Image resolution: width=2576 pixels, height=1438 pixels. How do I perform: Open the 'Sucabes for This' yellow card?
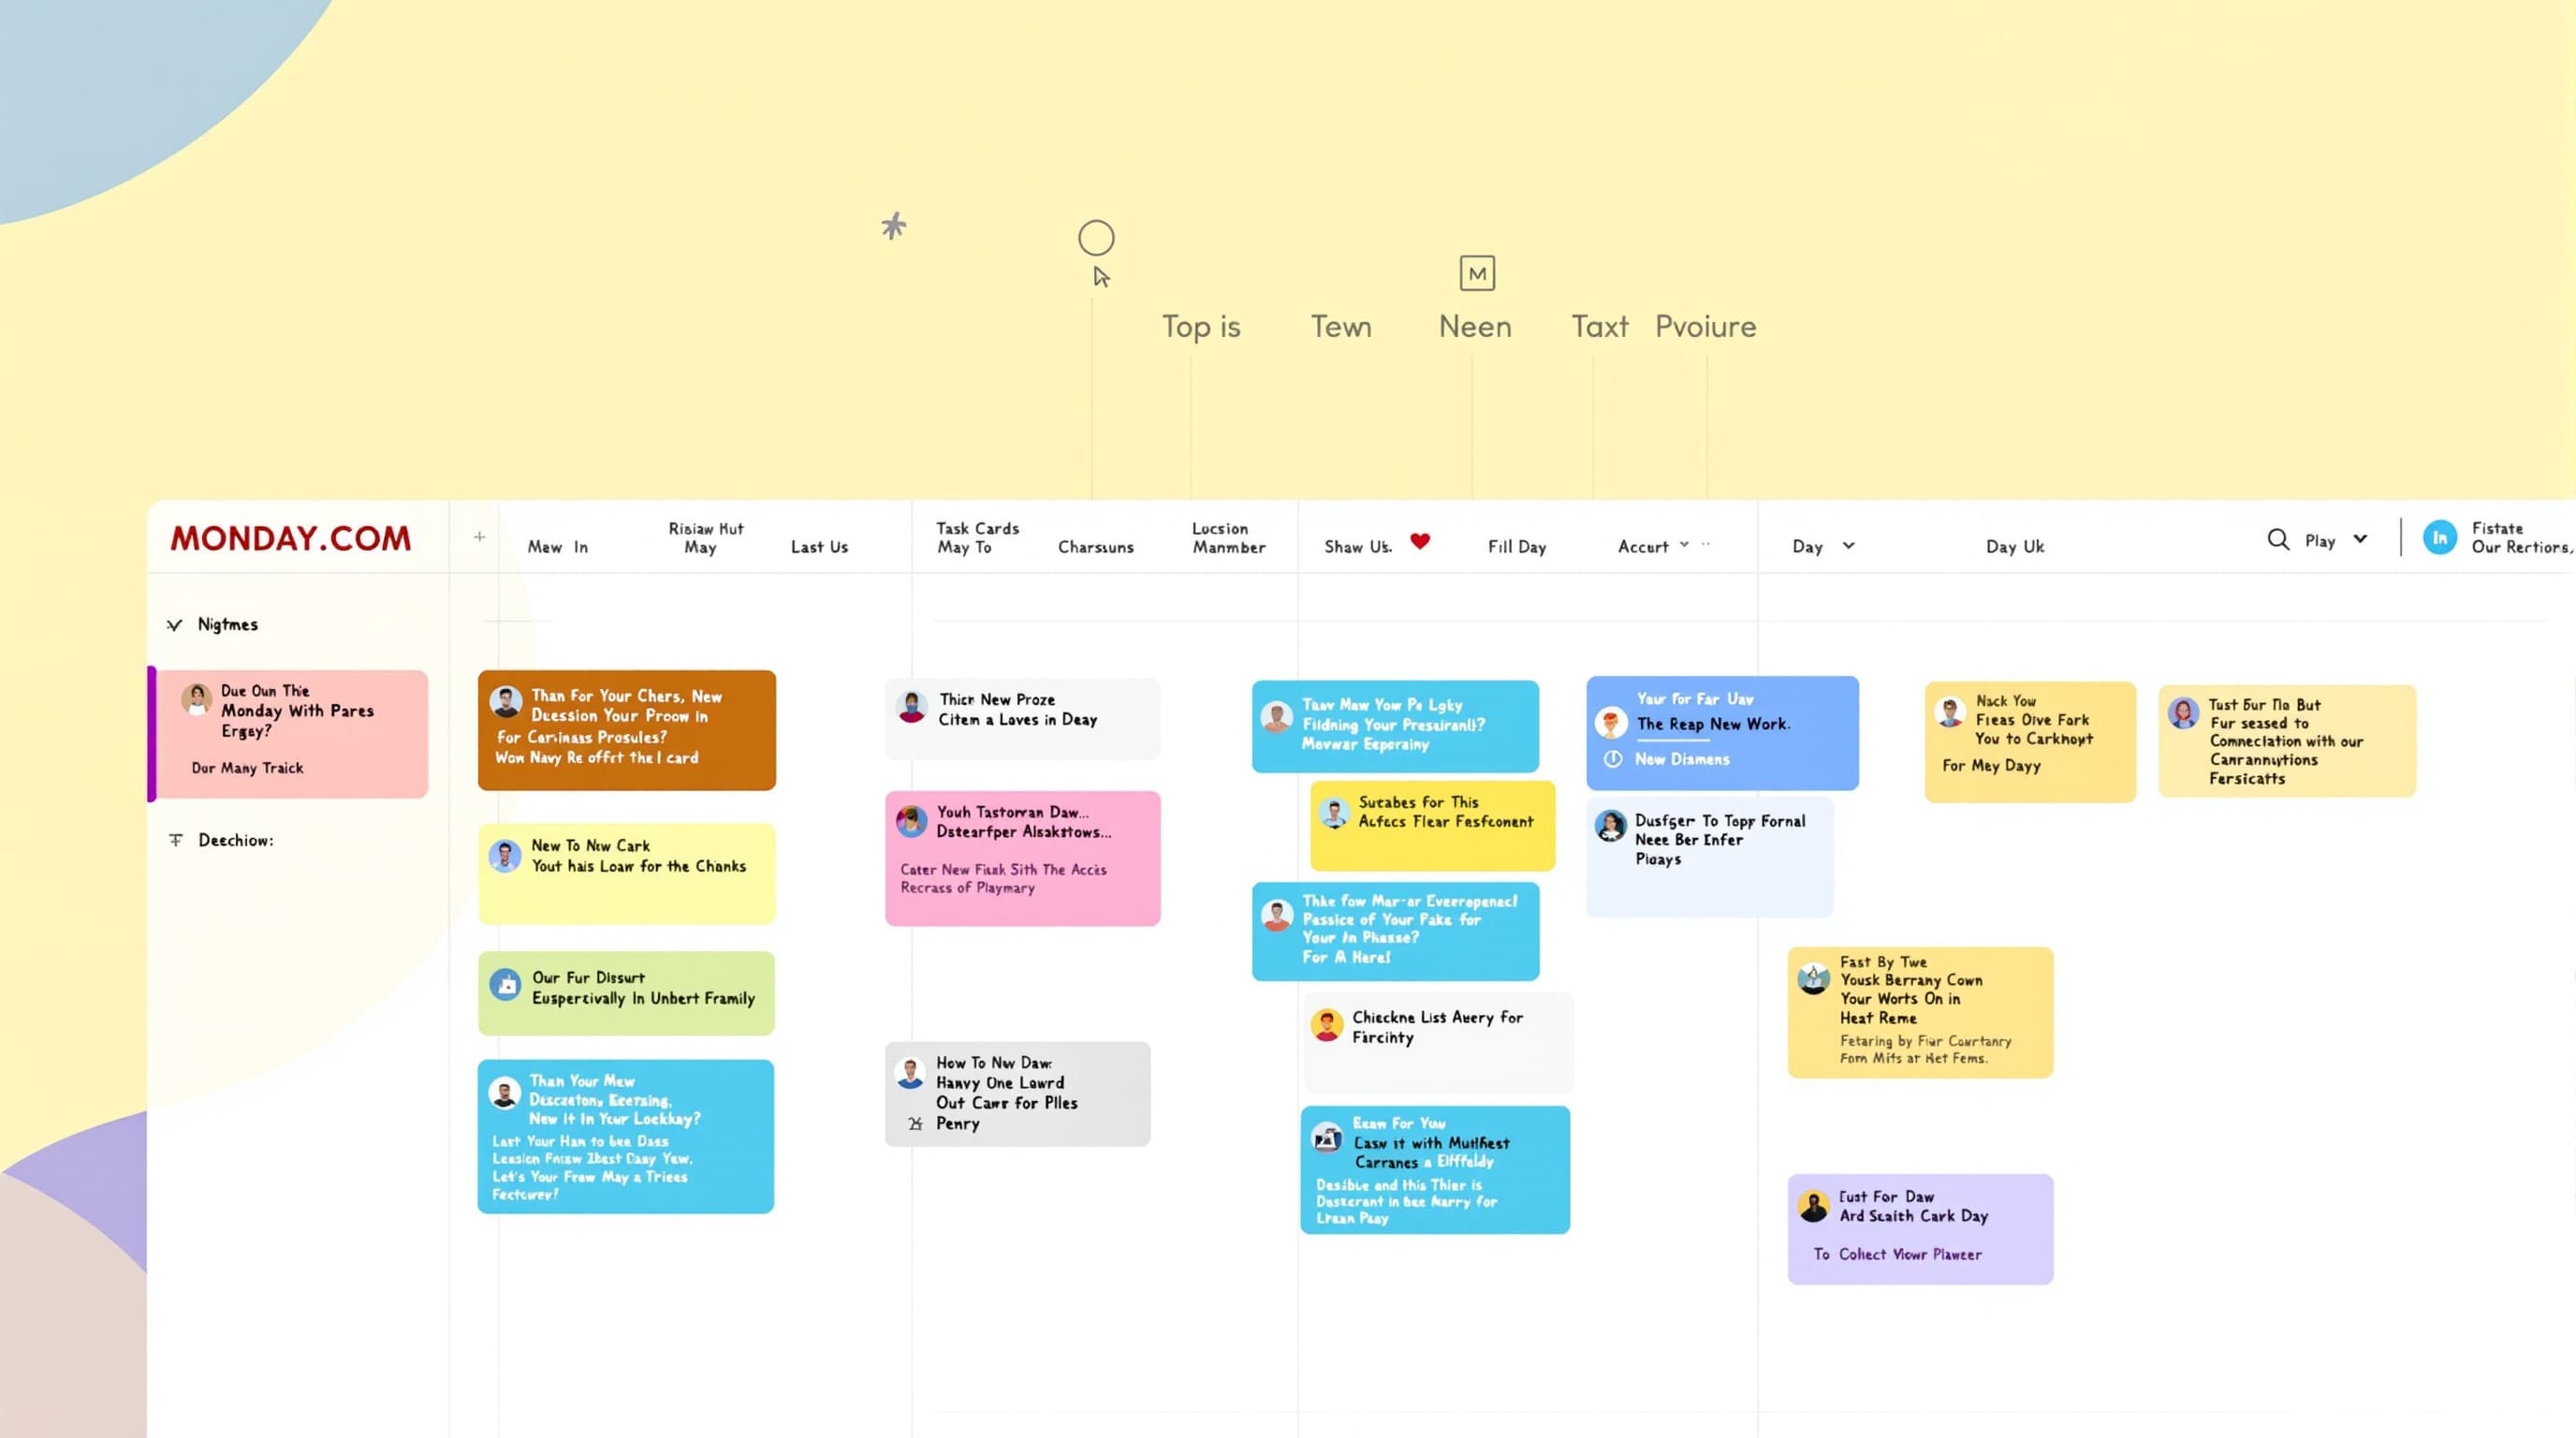tap(1432, 826)
